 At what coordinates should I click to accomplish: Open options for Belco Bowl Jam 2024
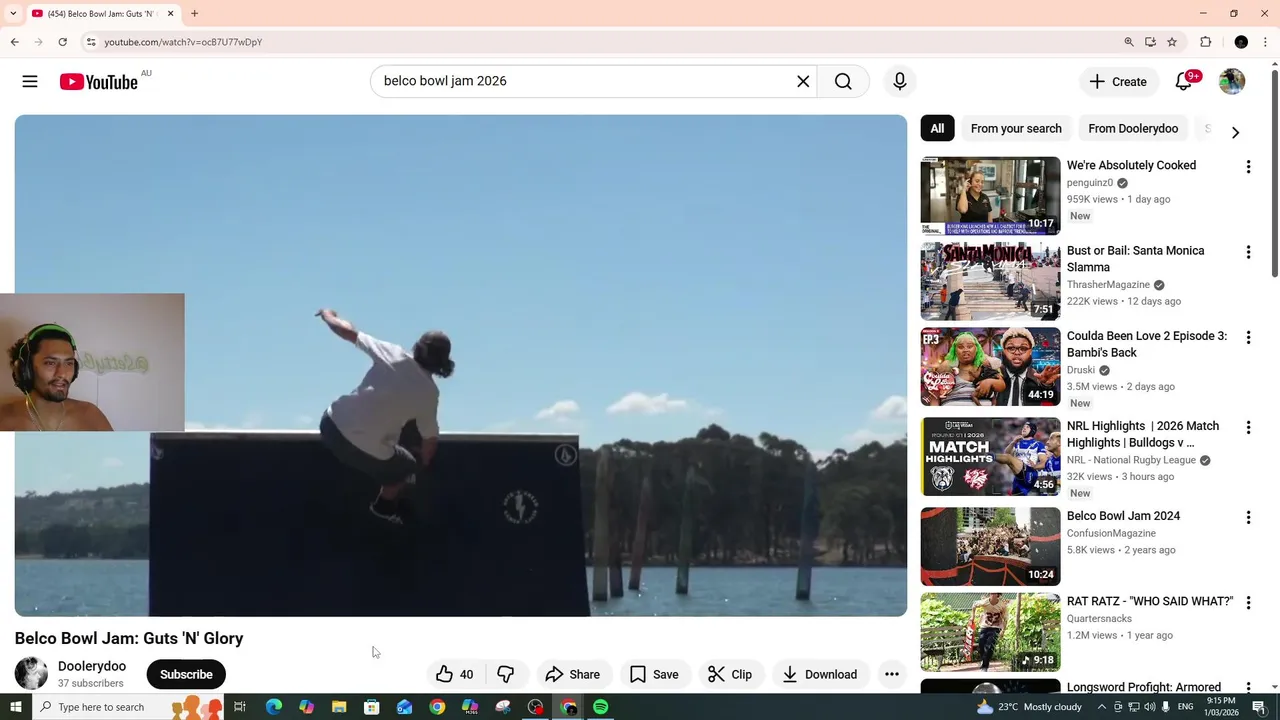[x=1248, y=518]
